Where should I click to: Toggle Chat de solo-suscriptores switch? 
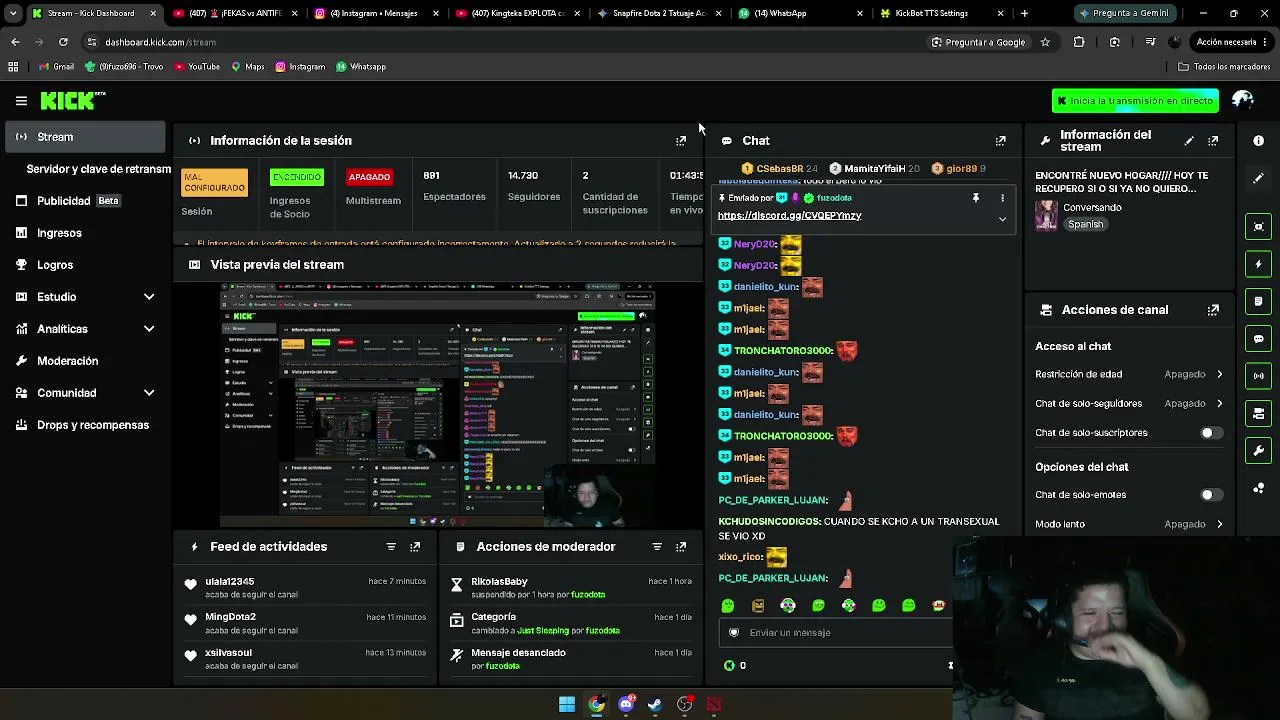pos(1211,433)
